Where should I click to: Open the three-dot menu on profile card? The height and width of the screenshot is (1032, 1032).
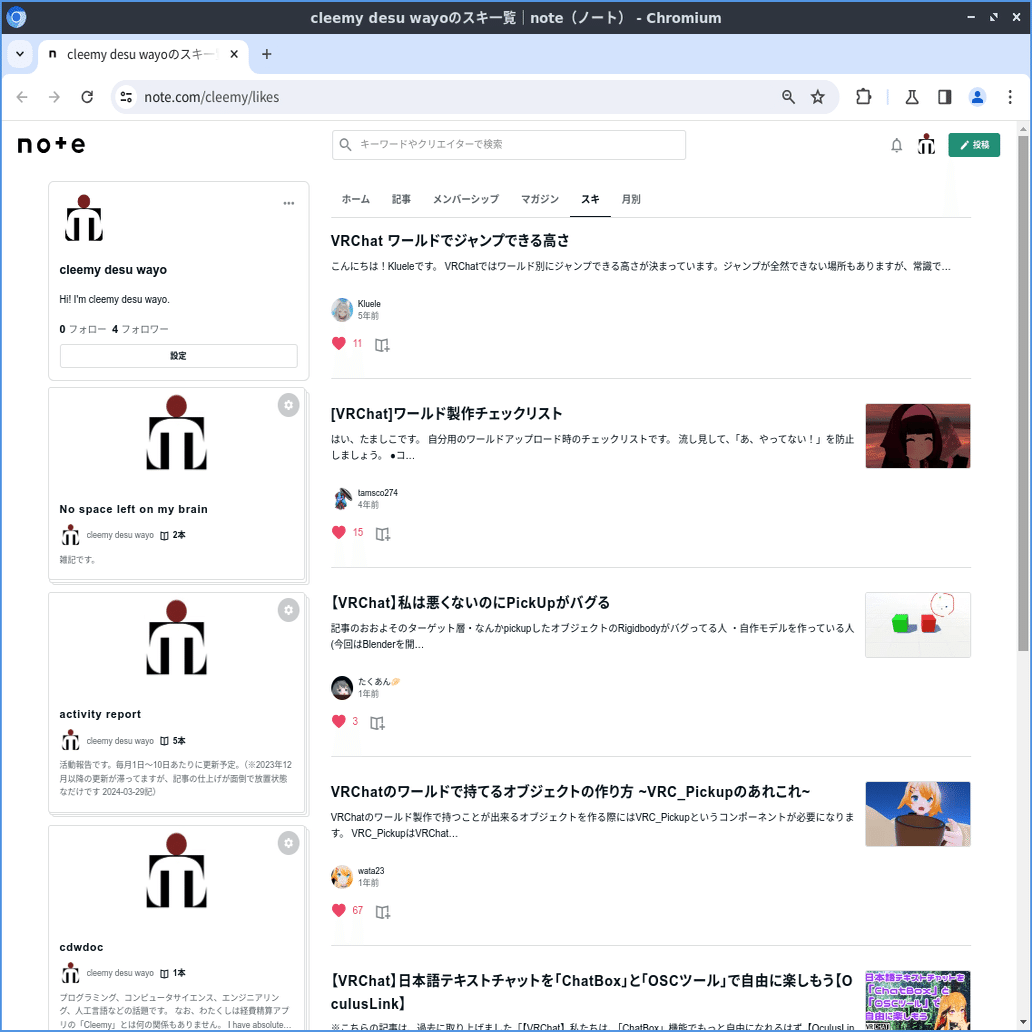click(x=288, y=203)
